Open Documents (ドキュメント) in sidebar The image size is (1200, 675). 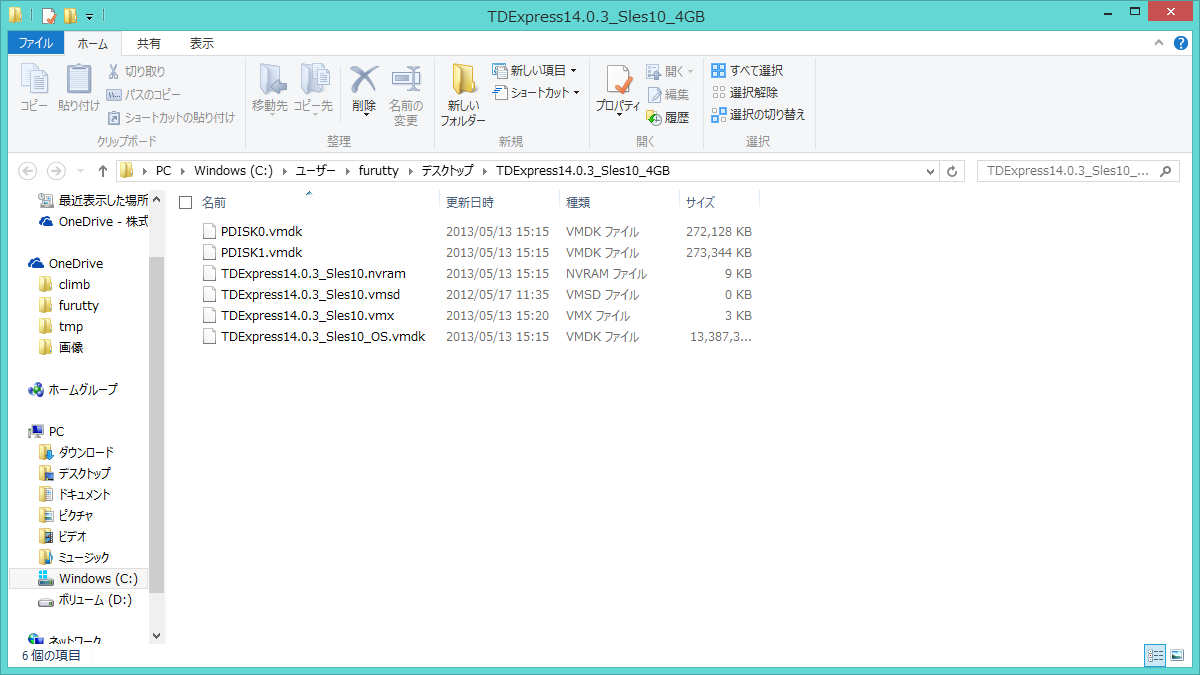75,494
